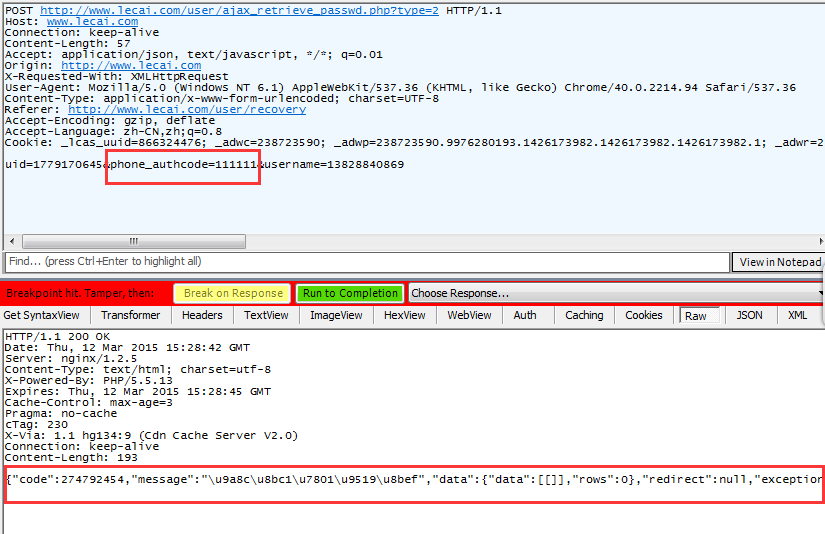This screenshot has height=534, width=825.
Task: Click the HTTP/1.1 200 OK status line
Action: 58,337
